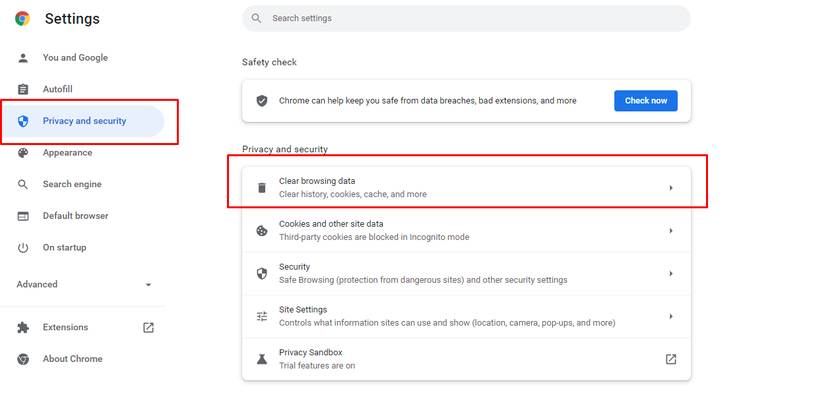Click the cookie icon in the privacy list
This screenshot has height=412, width=840.
pyautogui.click(x=261, y=231)
